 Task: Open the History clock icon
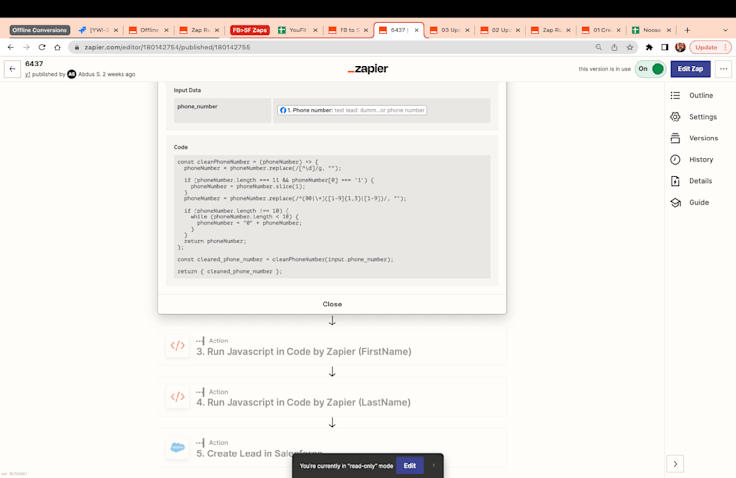point(675,160)
